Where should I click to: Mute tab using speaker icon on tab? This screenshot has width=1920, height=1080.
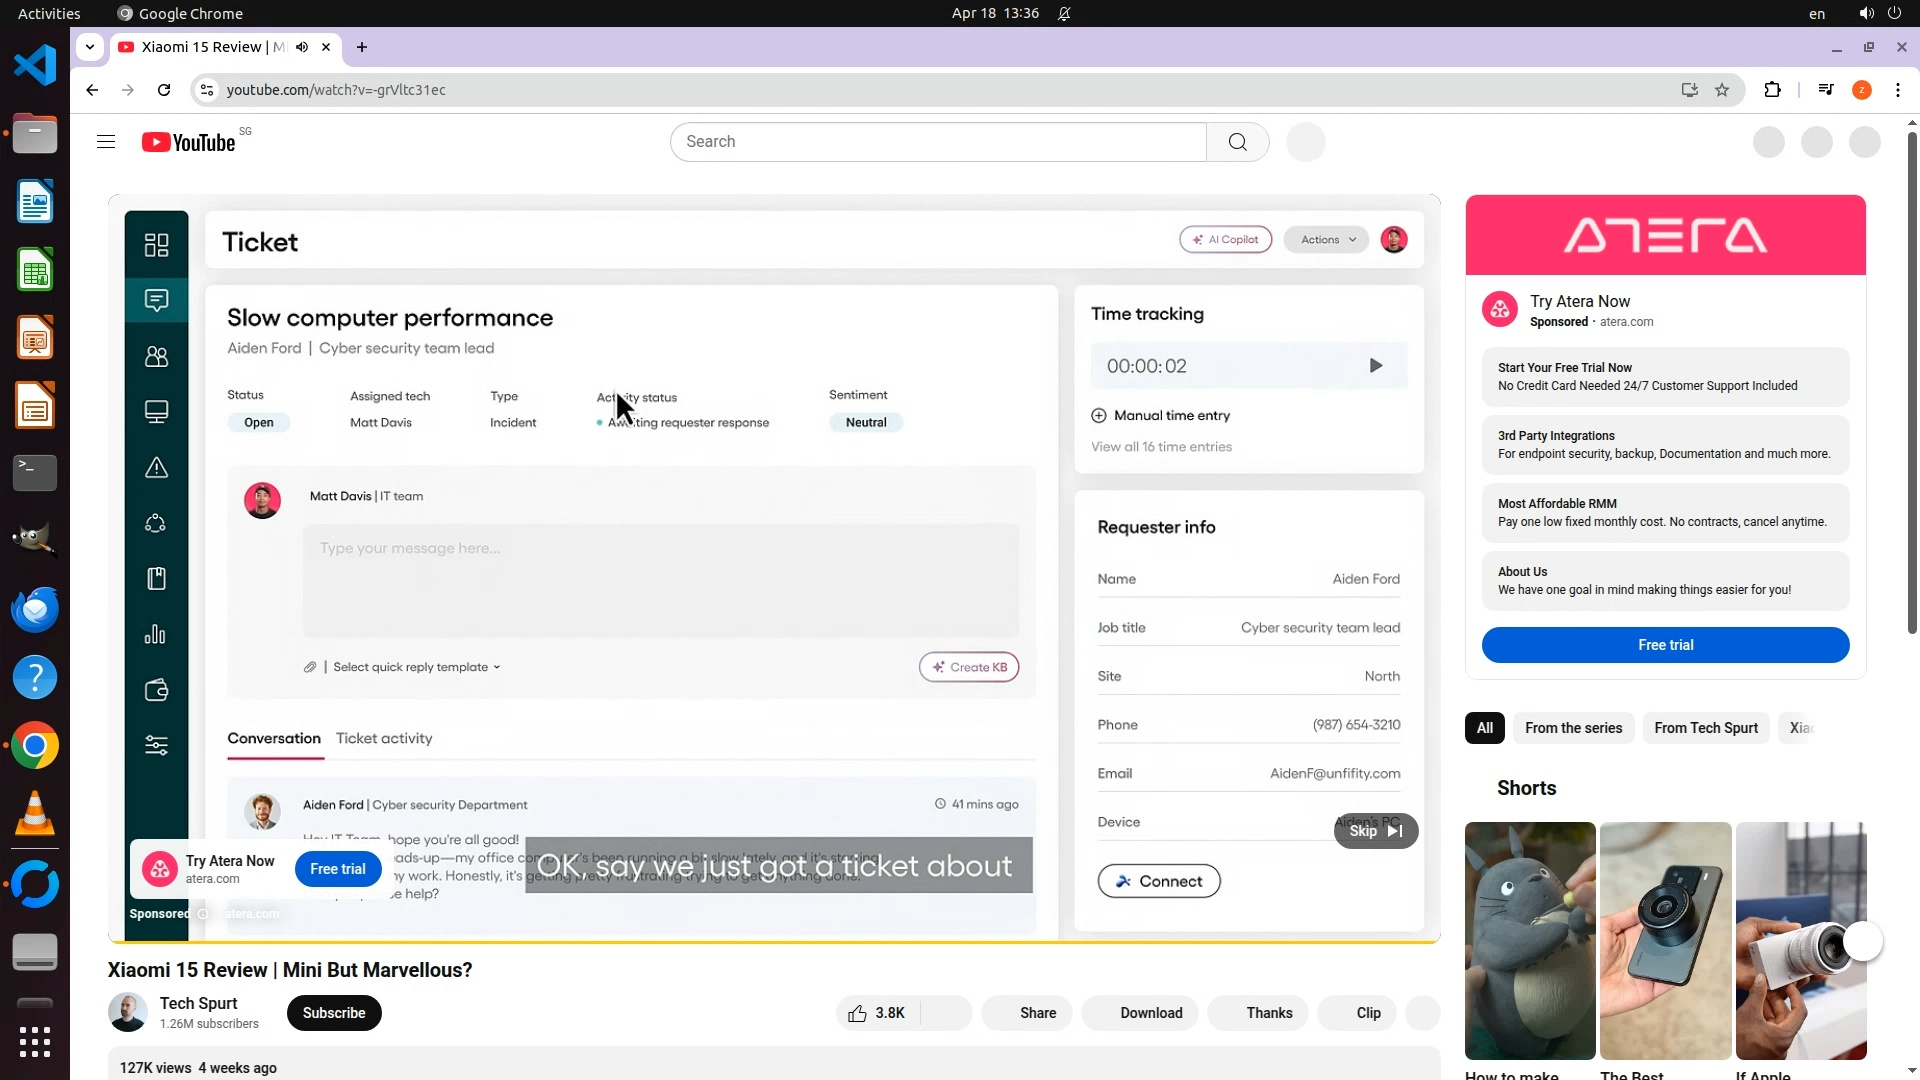[x=302, y=47]
